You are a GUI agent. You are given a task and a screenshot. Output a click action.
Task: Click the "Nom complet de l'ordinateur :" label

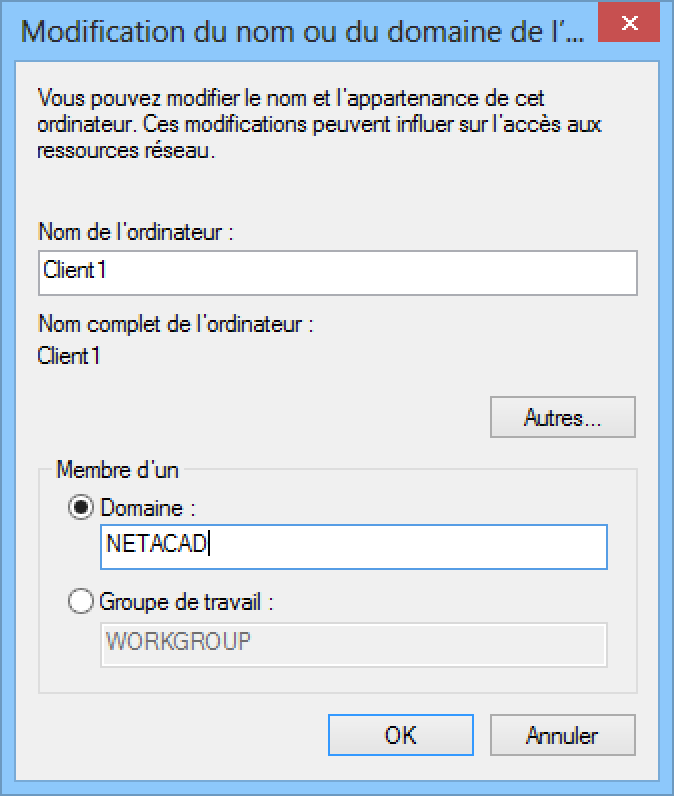[x=176, y=324]
